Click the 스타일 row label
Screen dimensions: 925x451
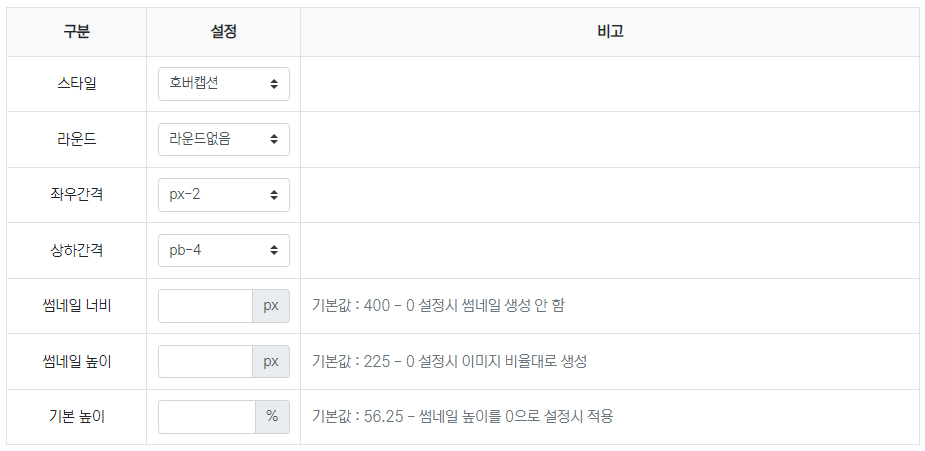point(77,84)
